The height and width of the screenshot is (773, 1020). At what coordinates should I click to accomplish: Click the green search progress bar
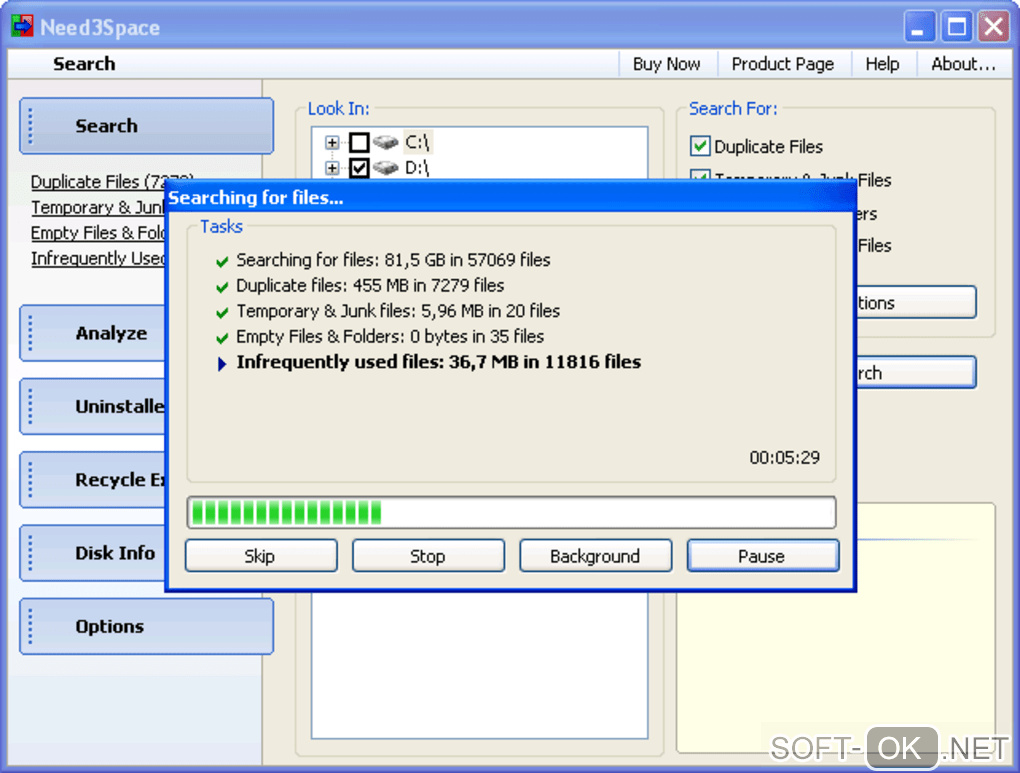(x=511, y=513)
